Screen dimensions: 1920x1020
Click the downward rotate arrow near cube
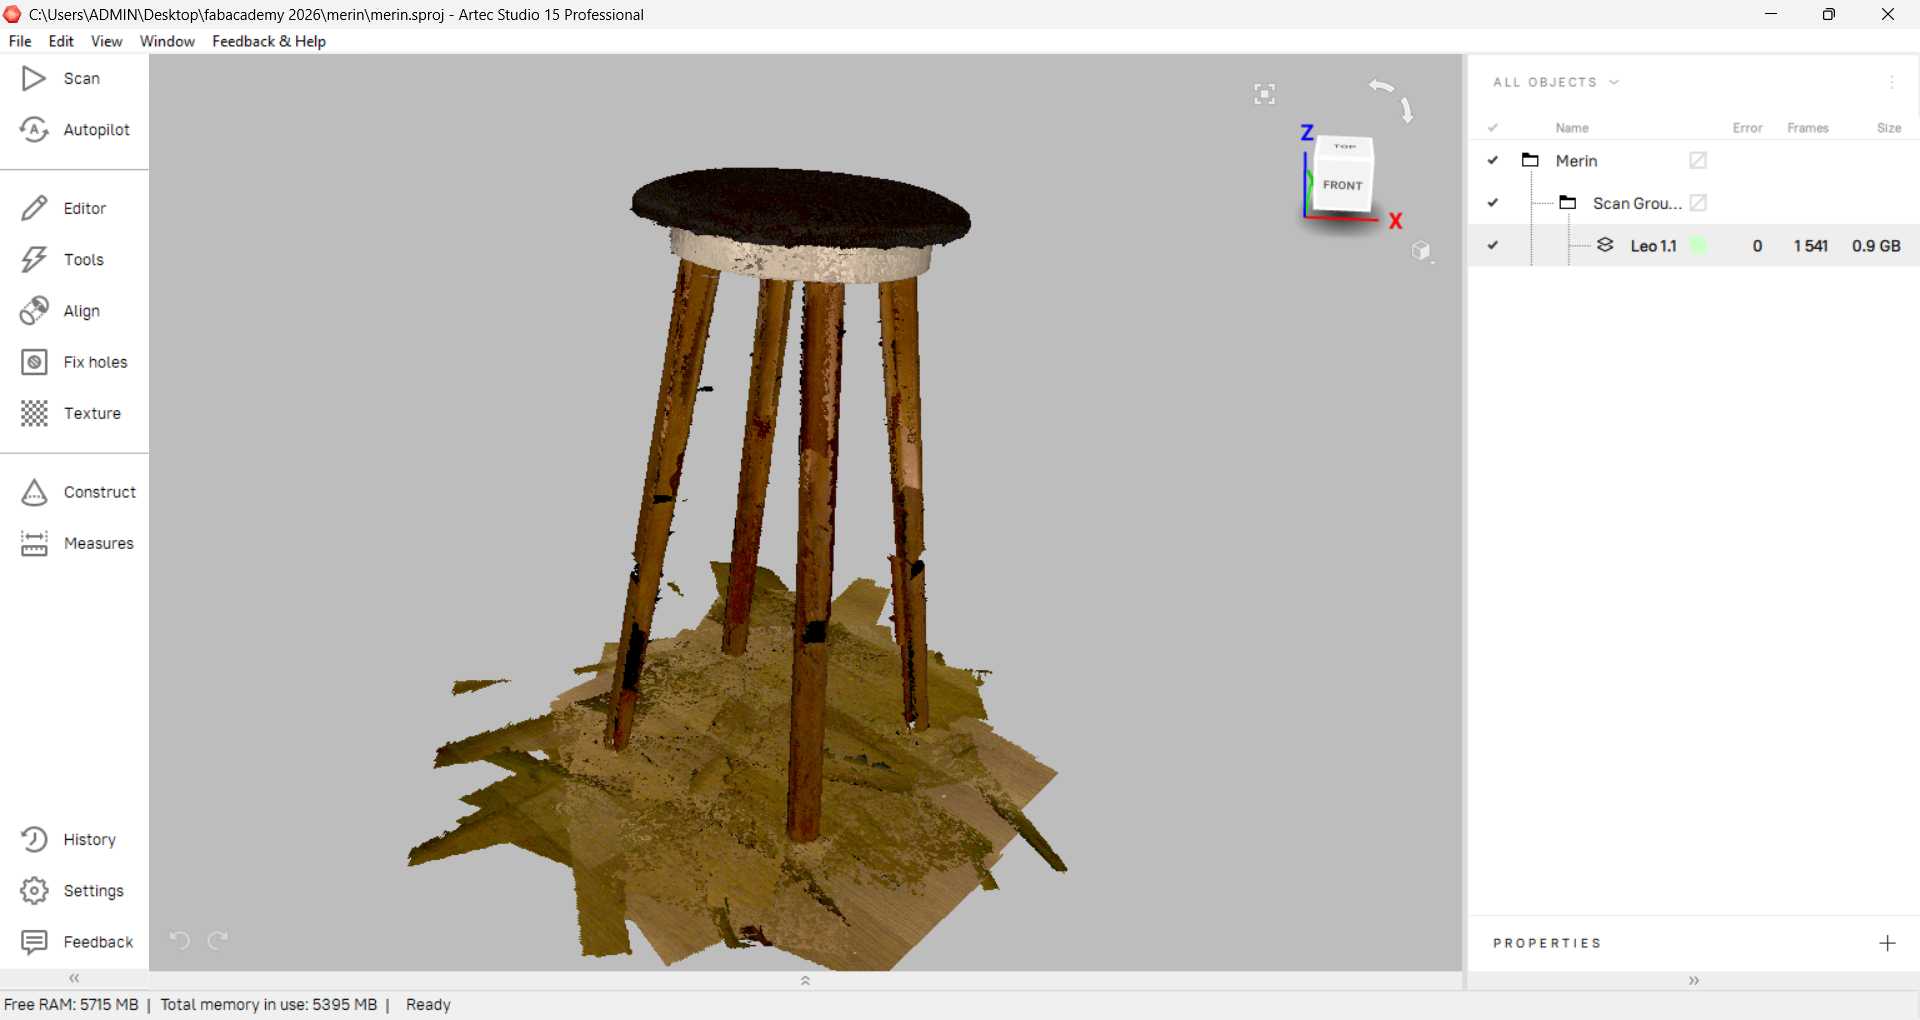(x=1407, y=109)
